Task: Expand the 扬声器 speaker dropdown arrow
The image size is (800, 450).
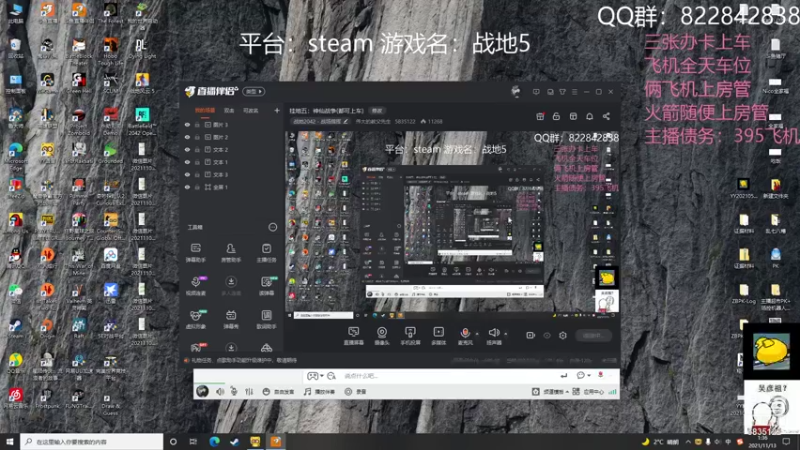Action: coord(506,334)
